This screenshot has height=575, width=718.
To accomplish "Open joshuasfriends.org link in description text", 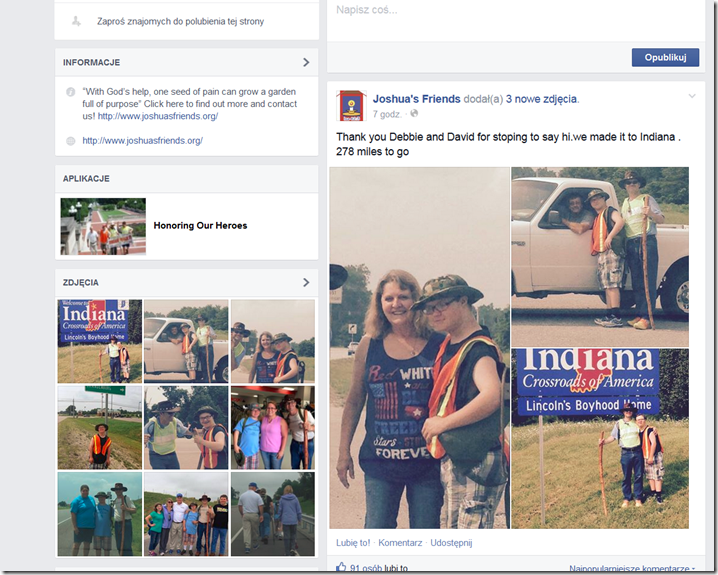I will point(158,116).
